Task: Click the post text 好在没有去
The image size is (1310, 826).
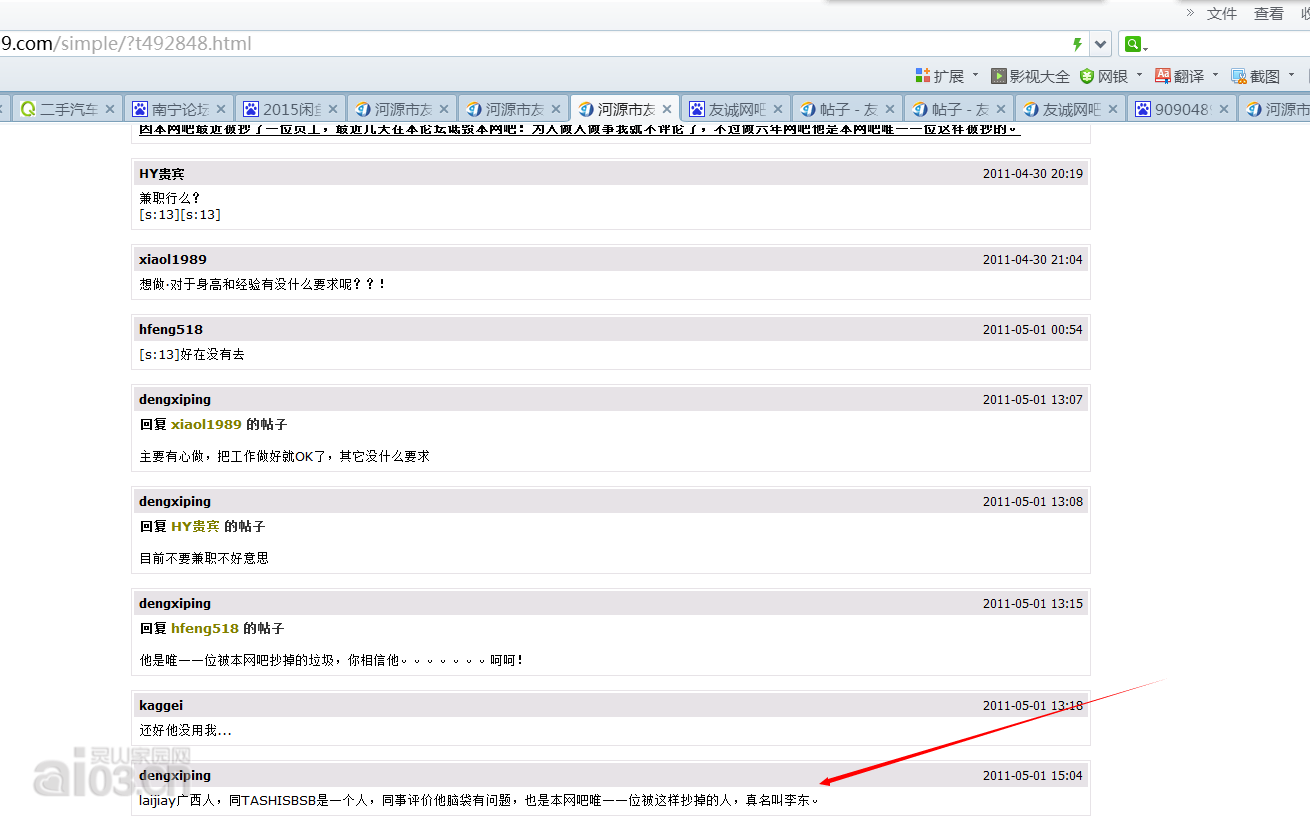Action: coord(213,354)
